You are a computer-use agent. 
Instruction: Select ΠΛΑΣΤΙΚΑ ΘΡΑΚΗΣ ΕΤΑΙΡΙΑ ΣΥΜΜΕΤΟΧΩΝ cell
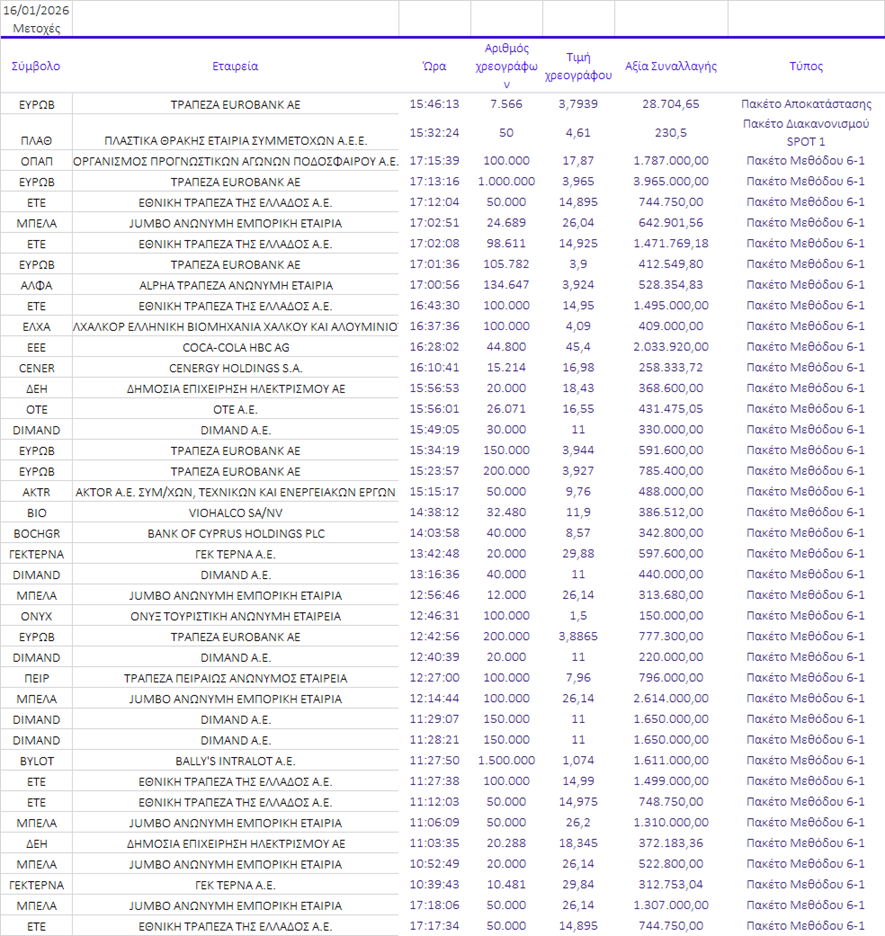[x=235, y=141]
